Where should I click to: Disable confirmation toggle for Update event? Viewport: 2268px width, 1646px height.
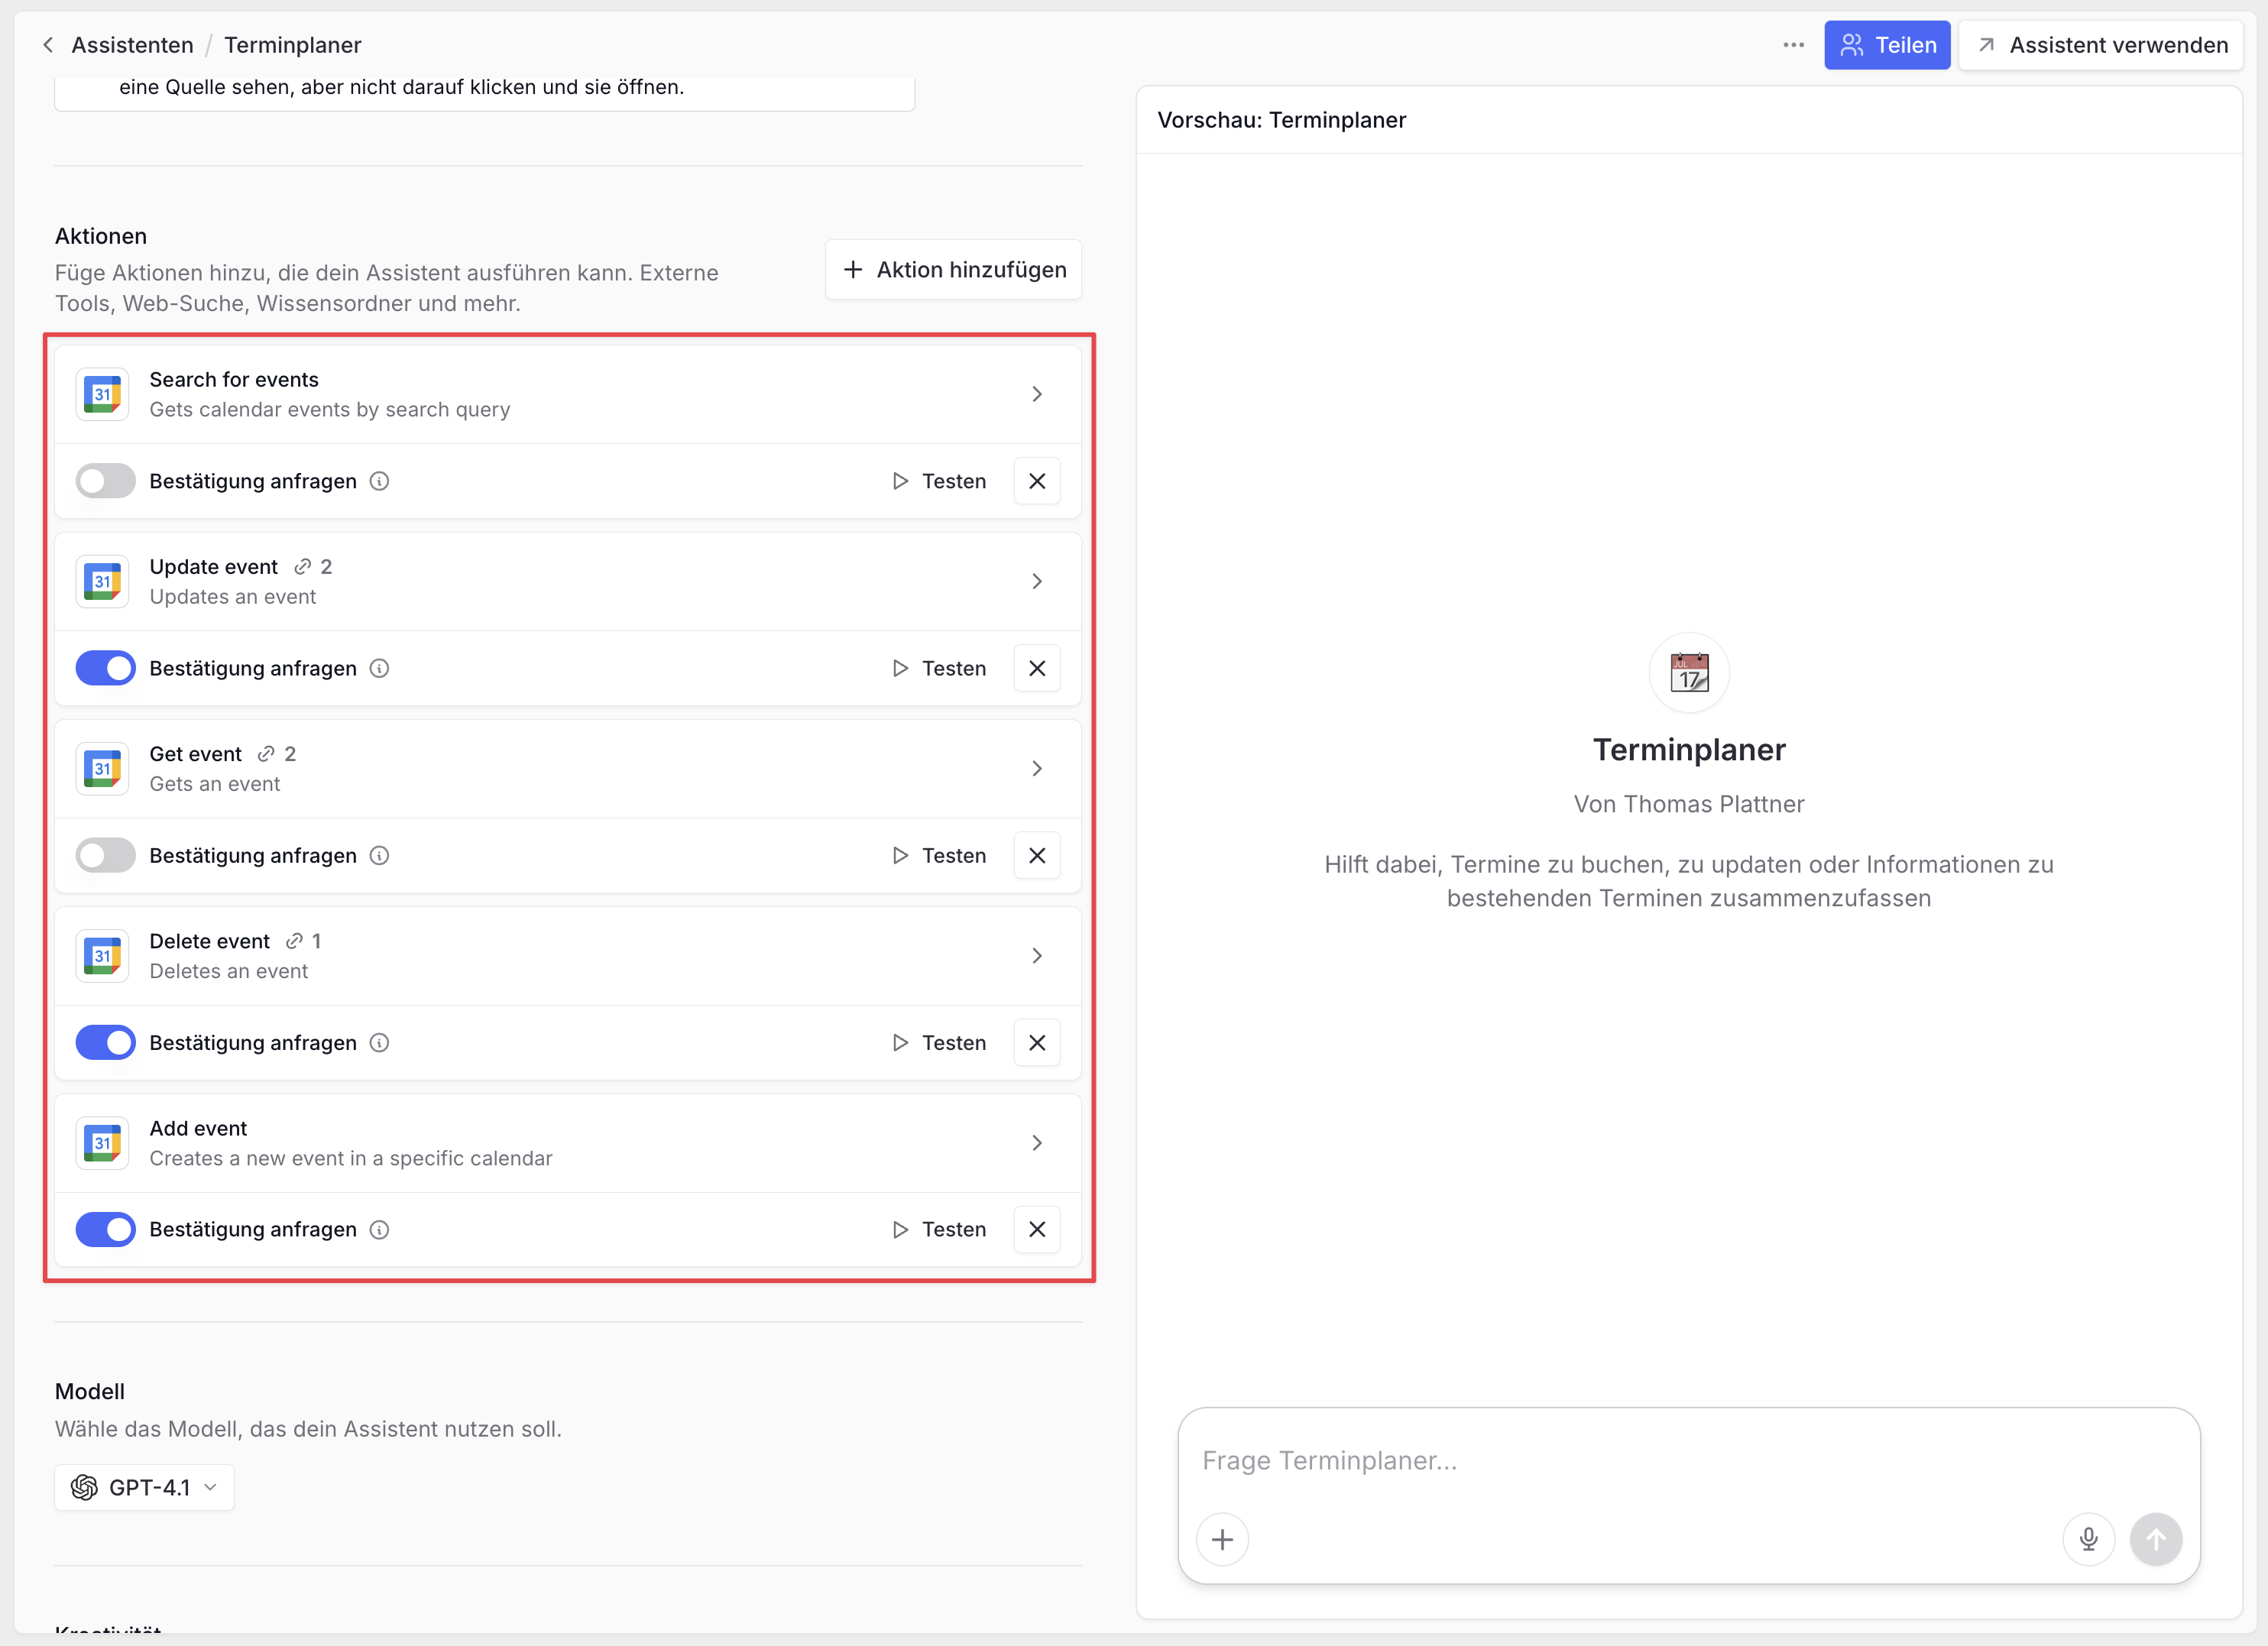click(x=106, y=668)
